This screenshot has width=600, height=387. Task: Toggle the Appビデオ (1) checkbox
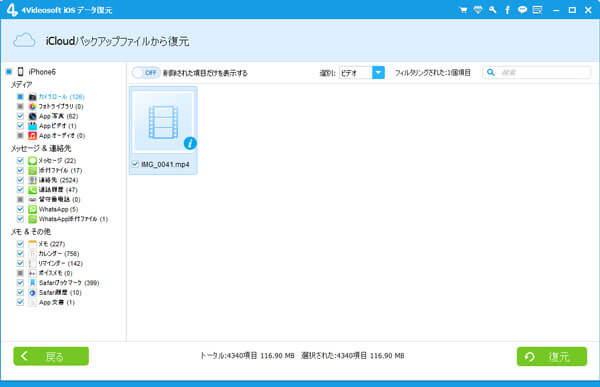pyautogui.click(x=20, y=126)
